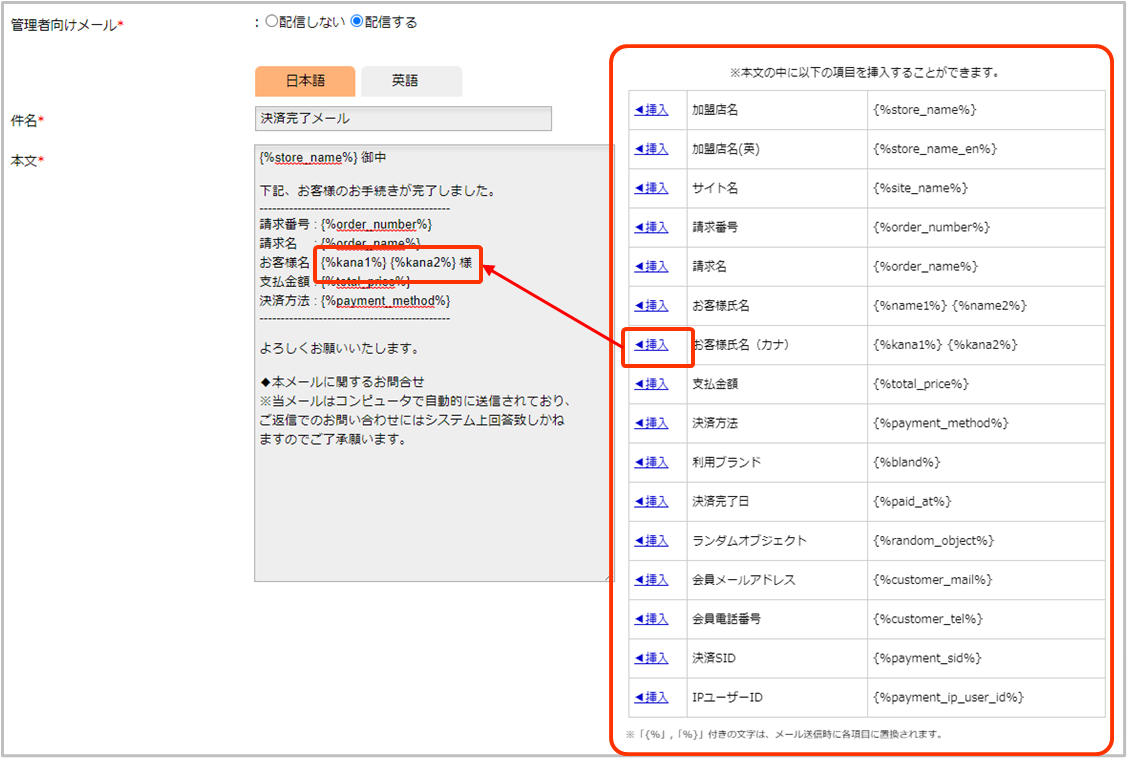Click the 件名 subject input field
This screenshot has height=758, width=1127.
pyautogui.click(x=403, y=119)
